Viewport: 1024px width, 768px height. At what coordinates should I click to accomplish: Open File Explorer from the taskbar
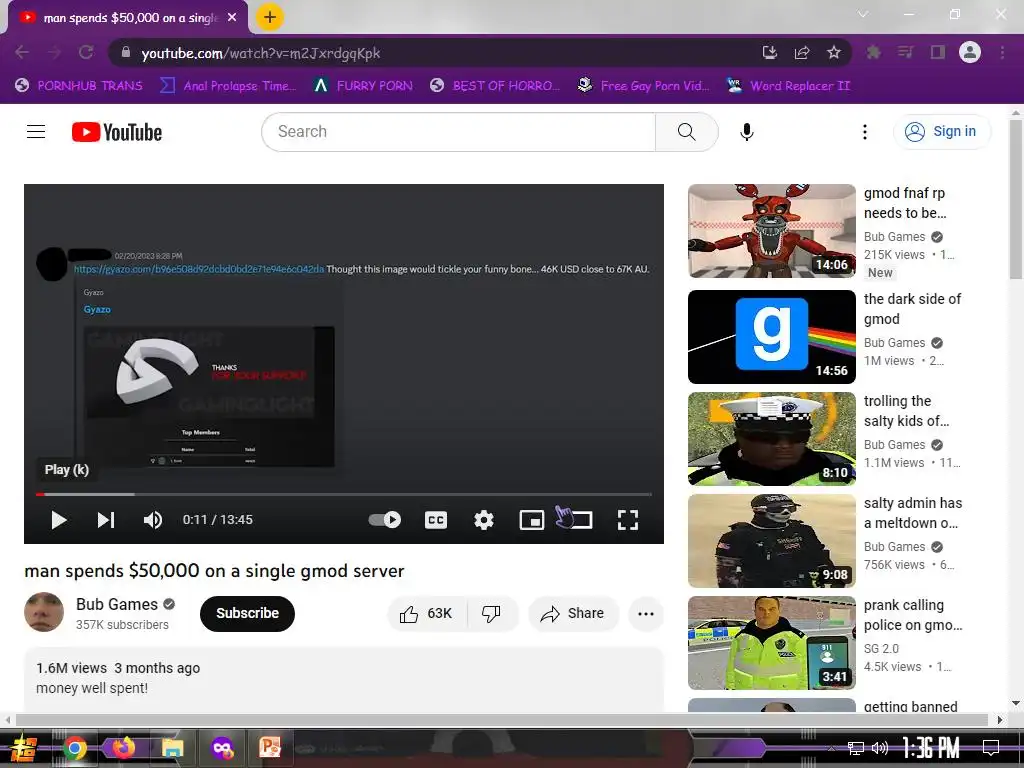coord(172,748)
